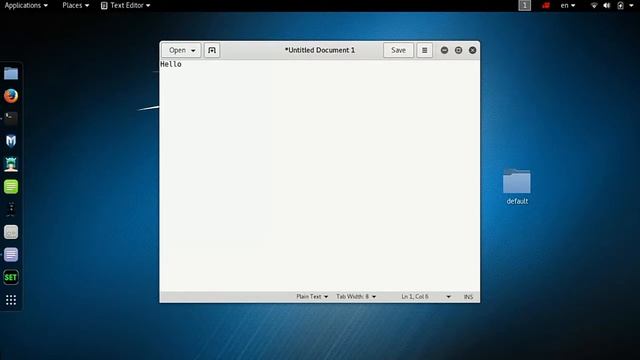
Task: Click the Save button
Action: (398, 50)
